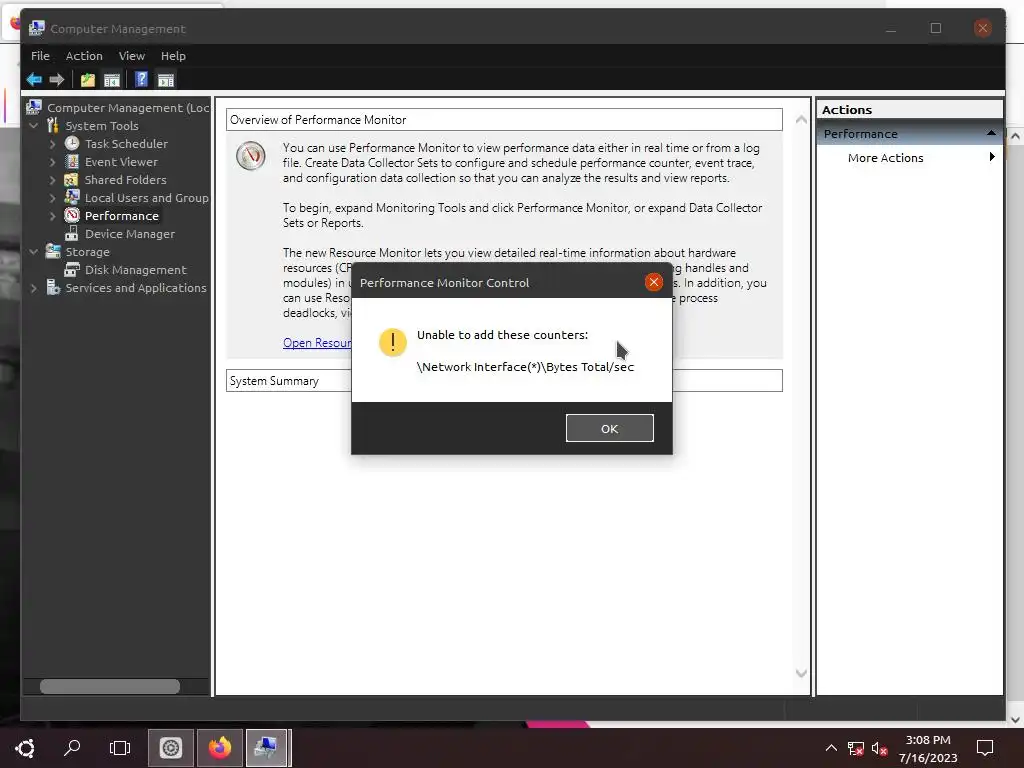Show hidden tray icons chevron
The image size is (1024, 768).
(x=831, y=748)
